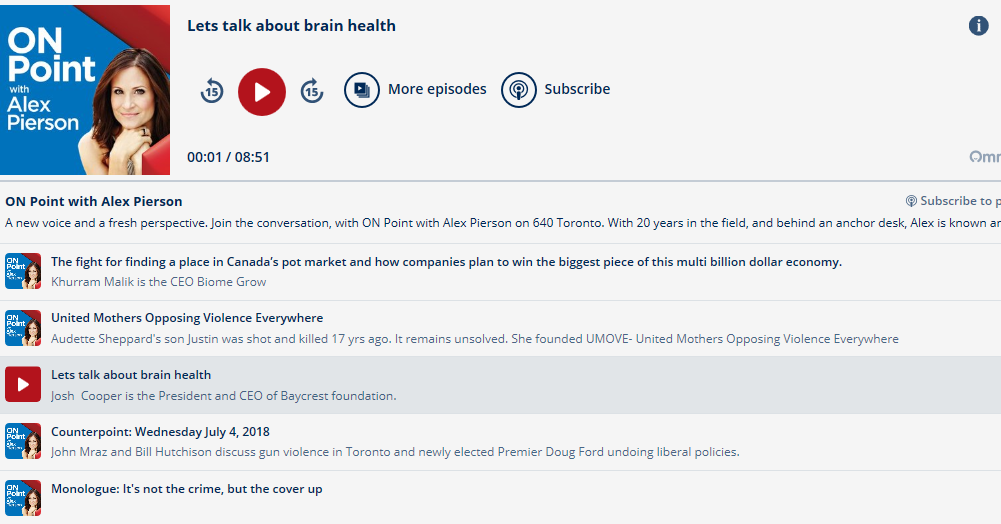Viewport: 1001px width, 524px height.
Task: Click Subscribe to podcast link in description
Action: tap(954, 201)
